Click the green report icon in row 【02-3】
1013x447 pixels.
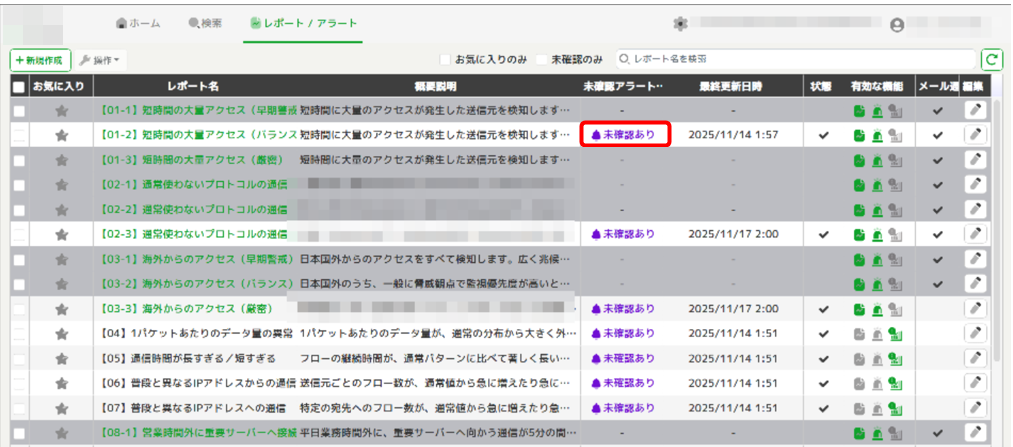click(x=859, y=234)
